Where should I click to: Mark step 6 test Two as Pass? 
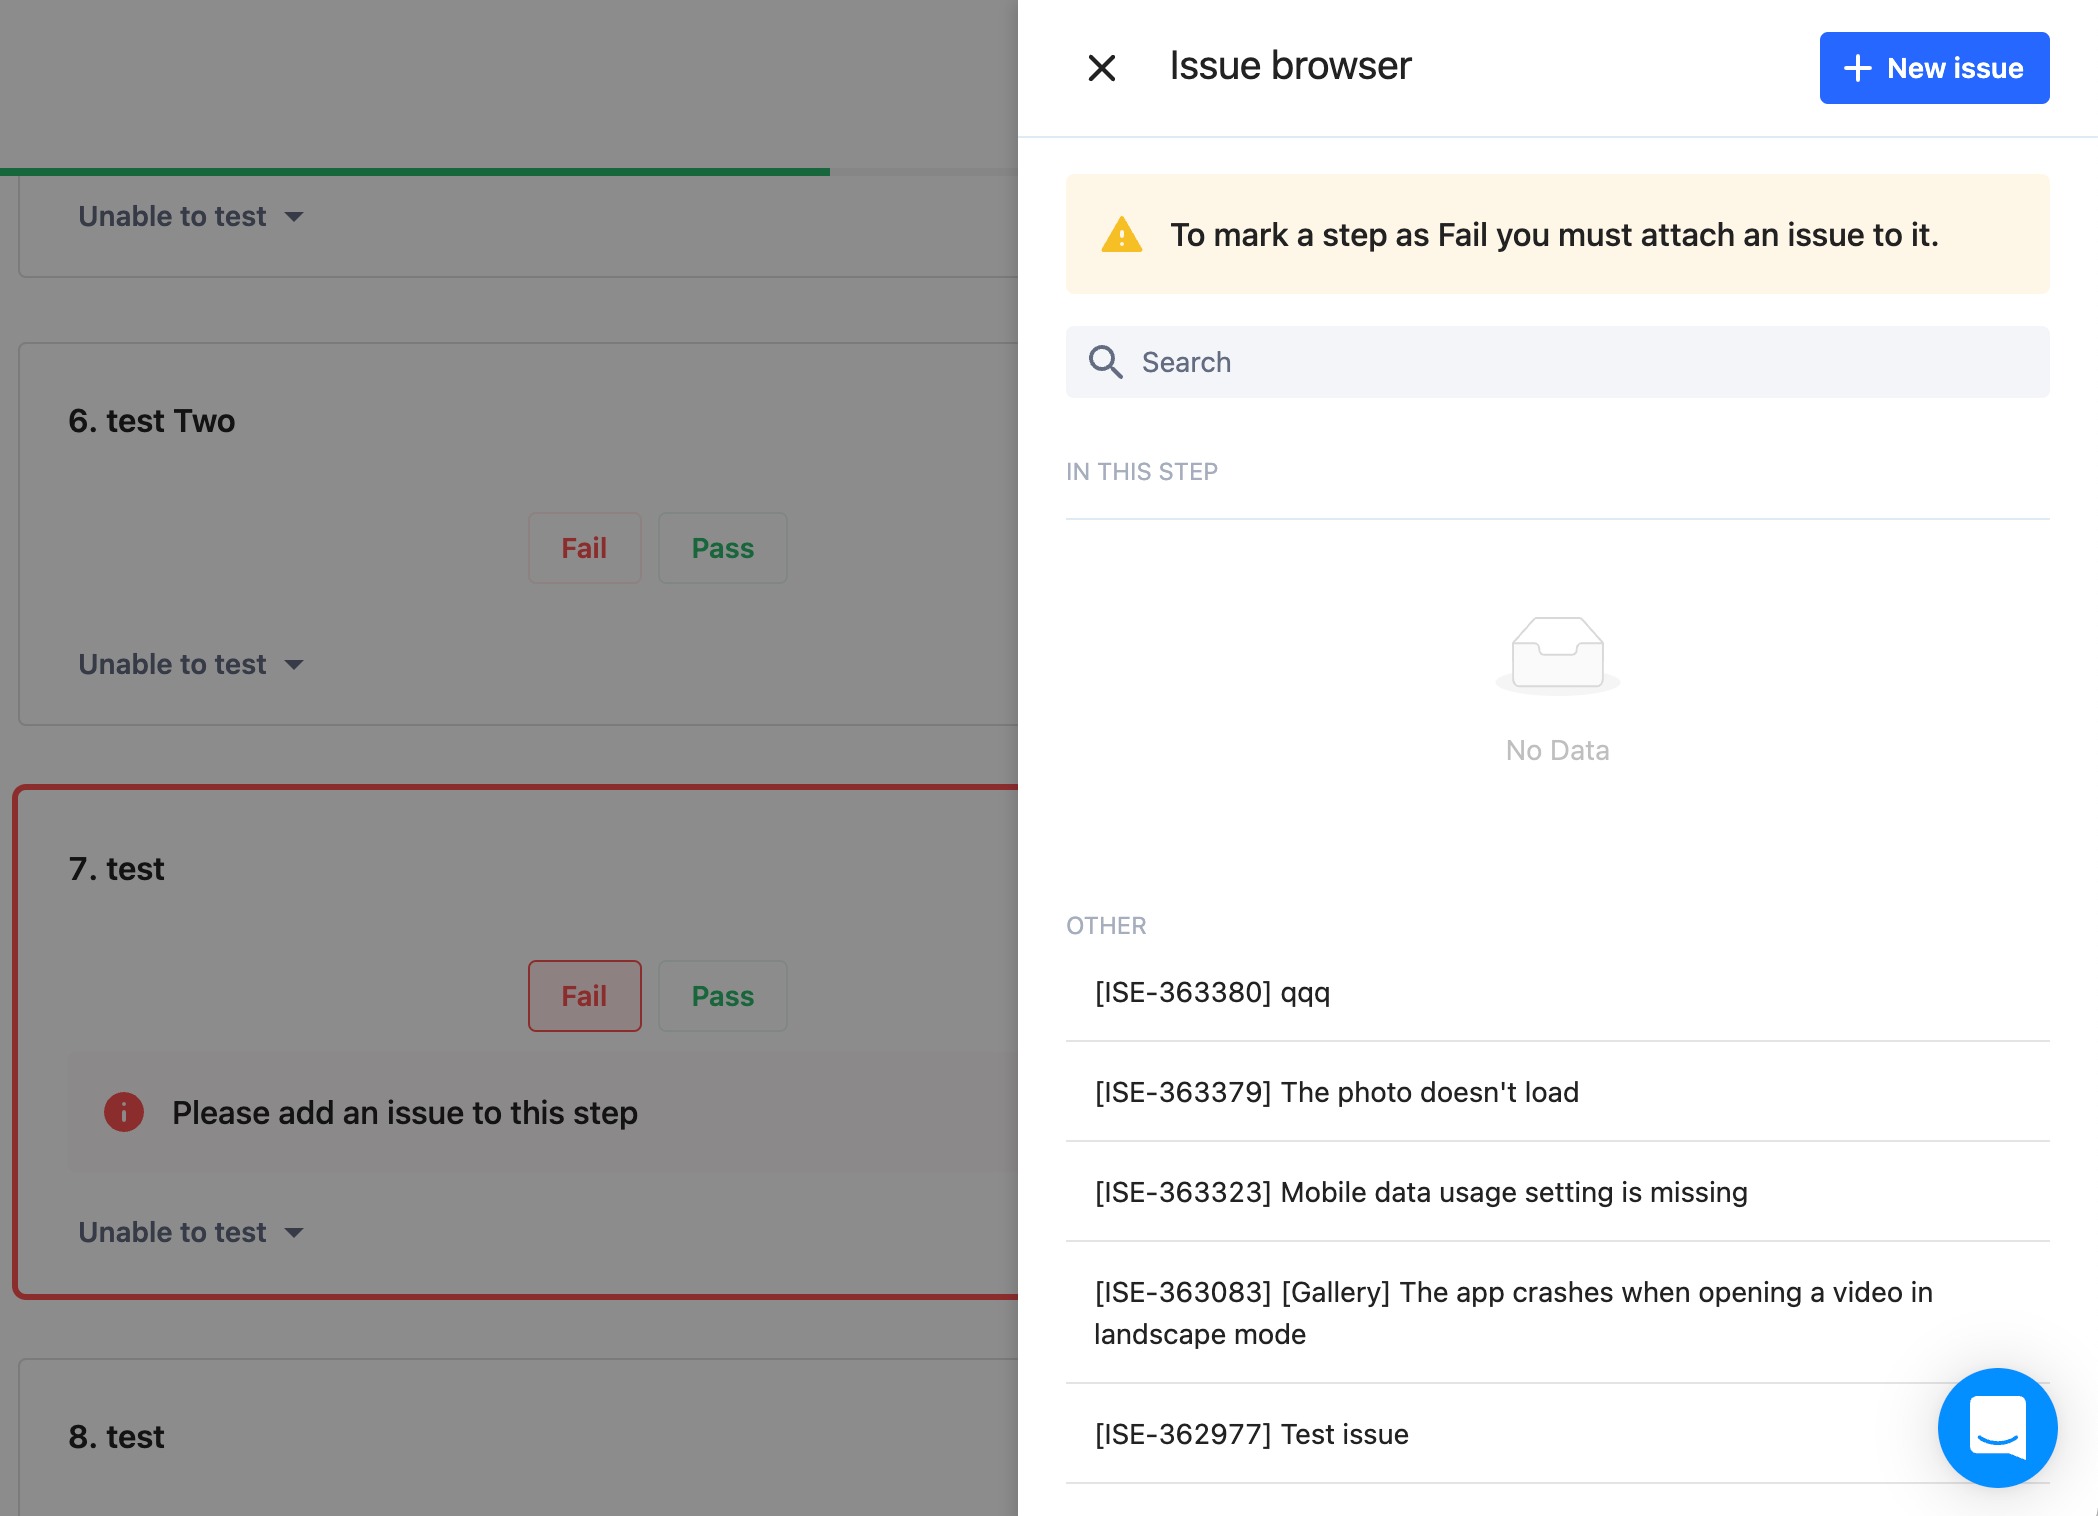pos(722,548)
